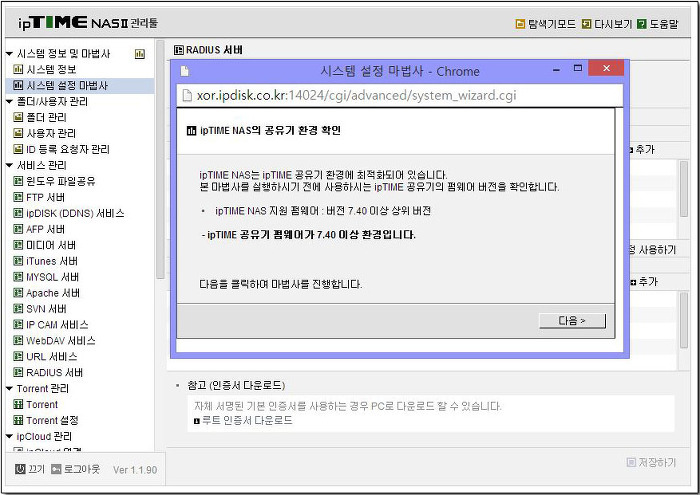Click 다음 > button in wizard

[572, 321]
